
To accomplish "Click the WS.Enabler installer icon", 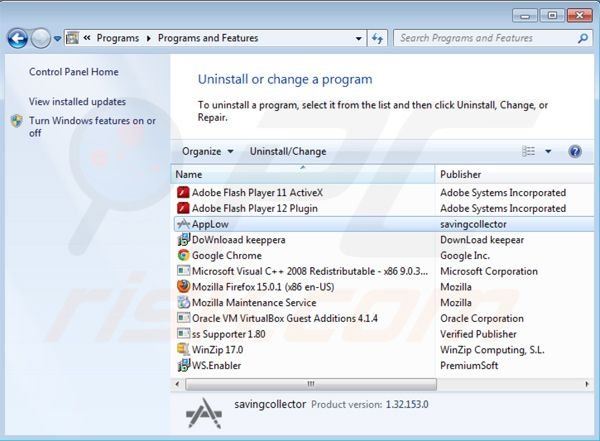I will point(183,365).
